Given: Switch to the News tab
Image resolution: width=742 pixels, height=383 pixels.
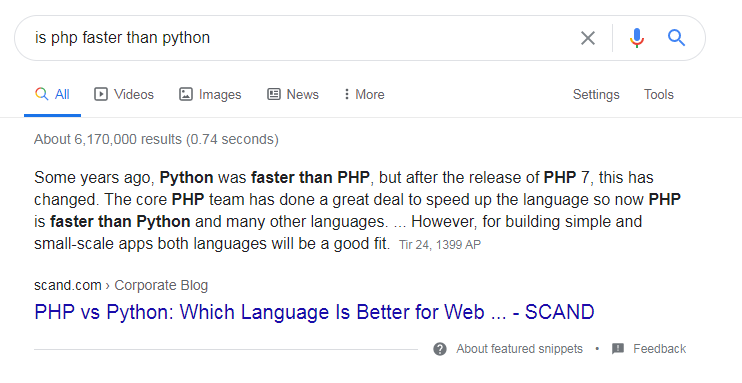Looking at the screenshot, I should coord(293,94).
